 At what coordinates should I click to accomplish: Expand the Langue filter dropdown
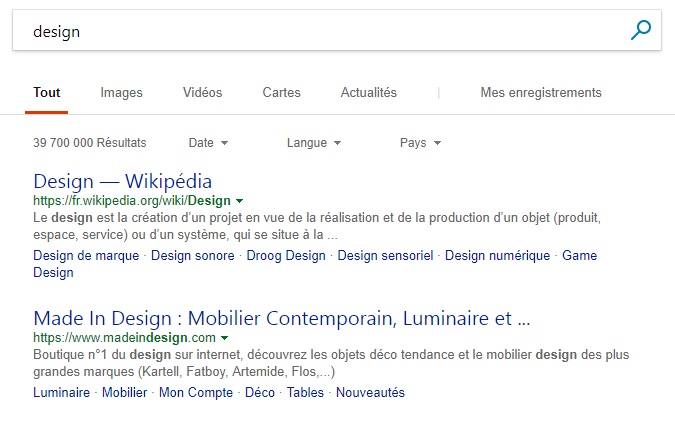[x=314, y=142]
